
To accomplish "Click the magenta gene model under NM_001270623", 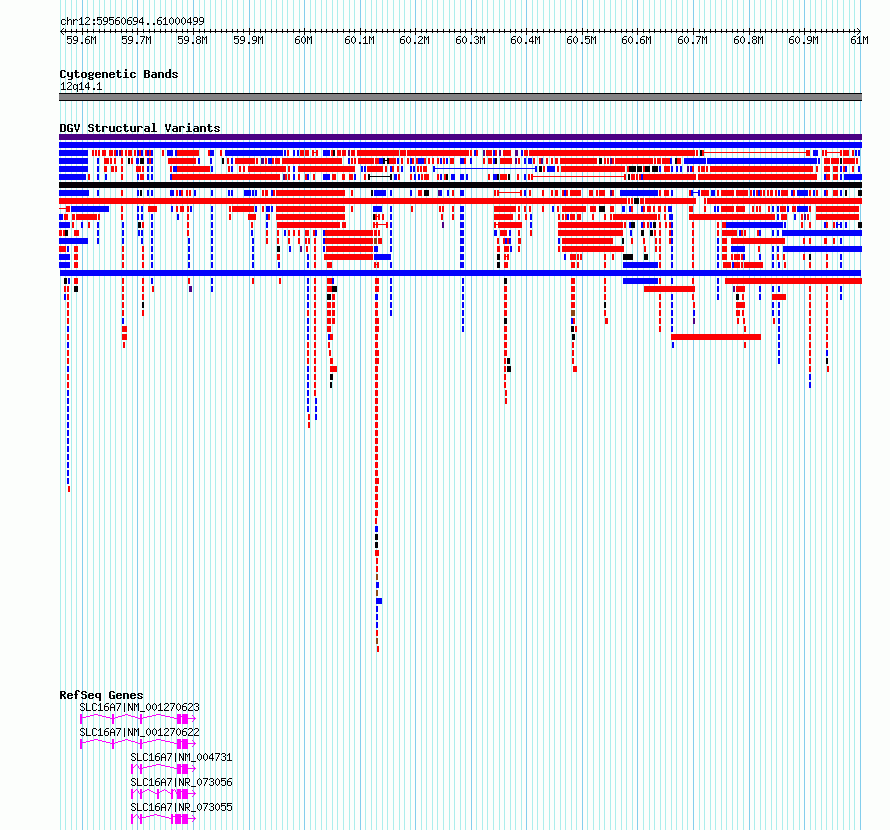I will pyautogui.click(x=138, y=719).
